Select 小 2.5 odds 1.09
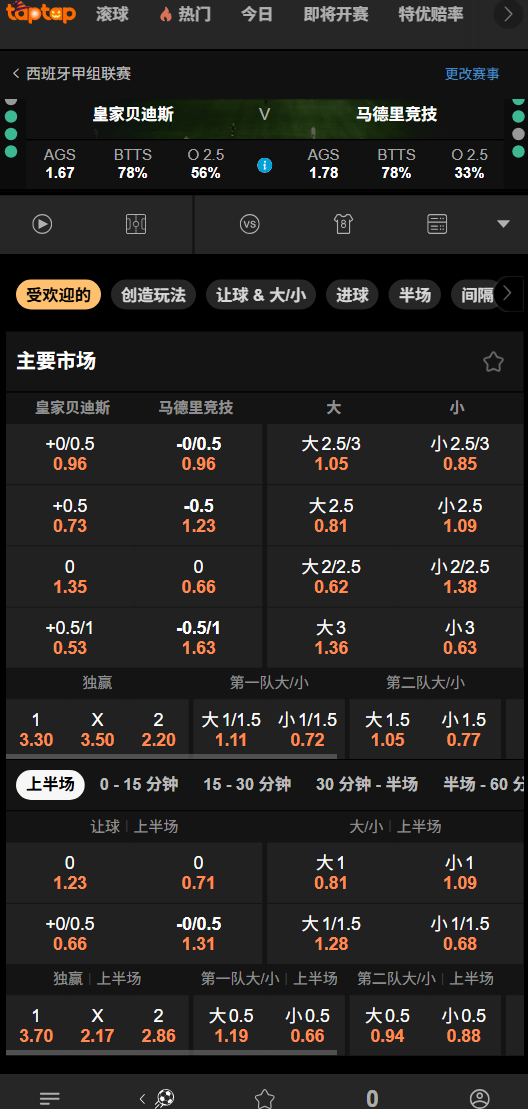 pyautogui.click(x=460, y=516)
